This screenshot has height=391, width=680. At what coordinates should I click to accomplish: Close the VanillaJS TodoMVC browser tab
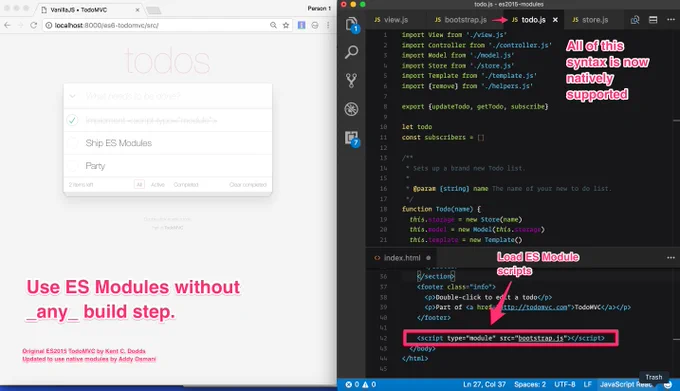pyautogui.click(x=137, y=10)
